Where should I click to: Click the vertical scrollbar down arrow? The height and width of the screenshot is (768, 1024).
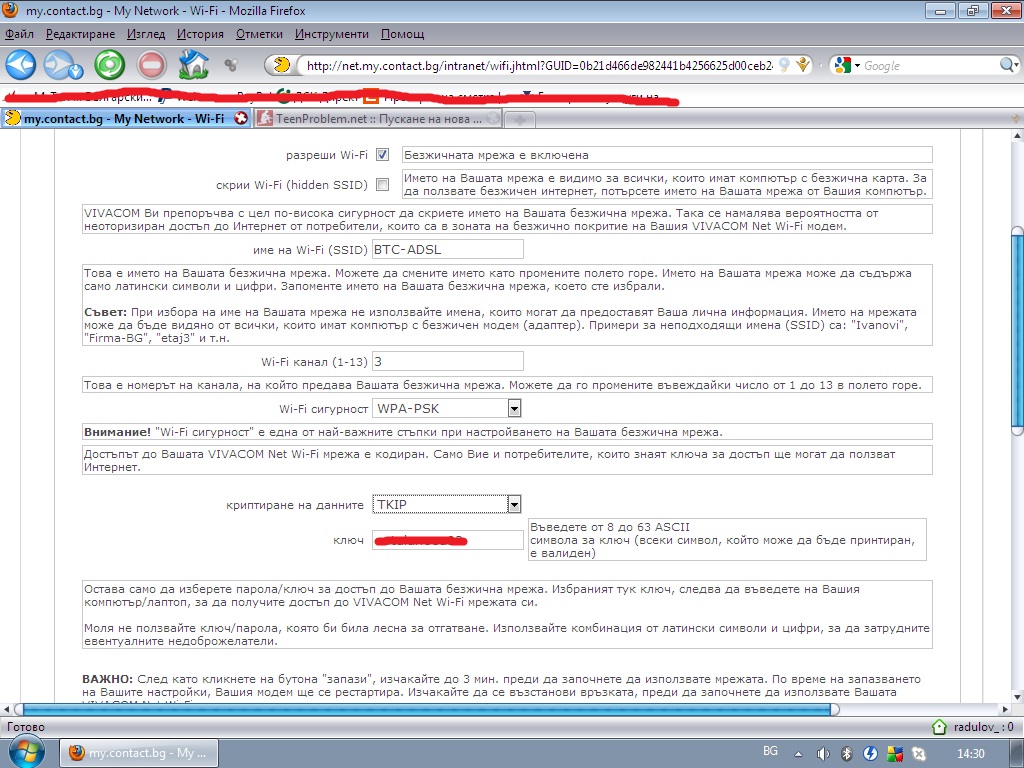[x=1017, y=696]
